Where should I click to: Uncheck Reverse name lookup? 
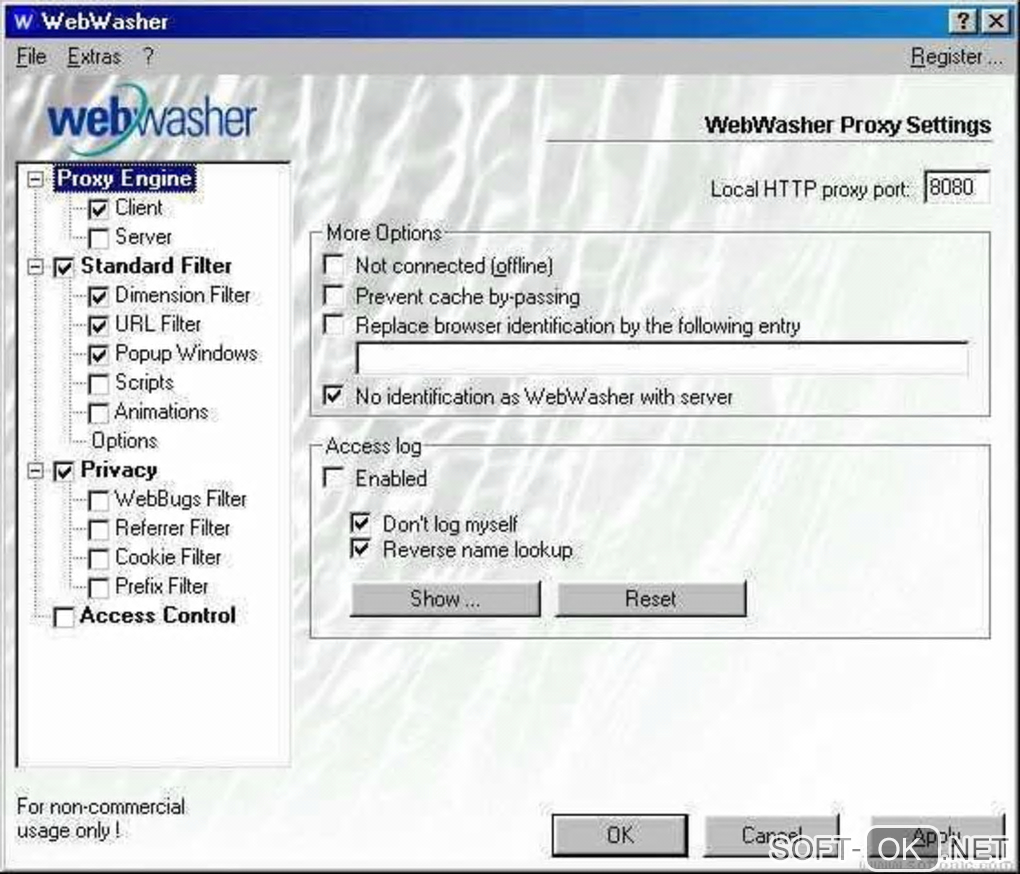pyautogui.click(x=360, y=549)
